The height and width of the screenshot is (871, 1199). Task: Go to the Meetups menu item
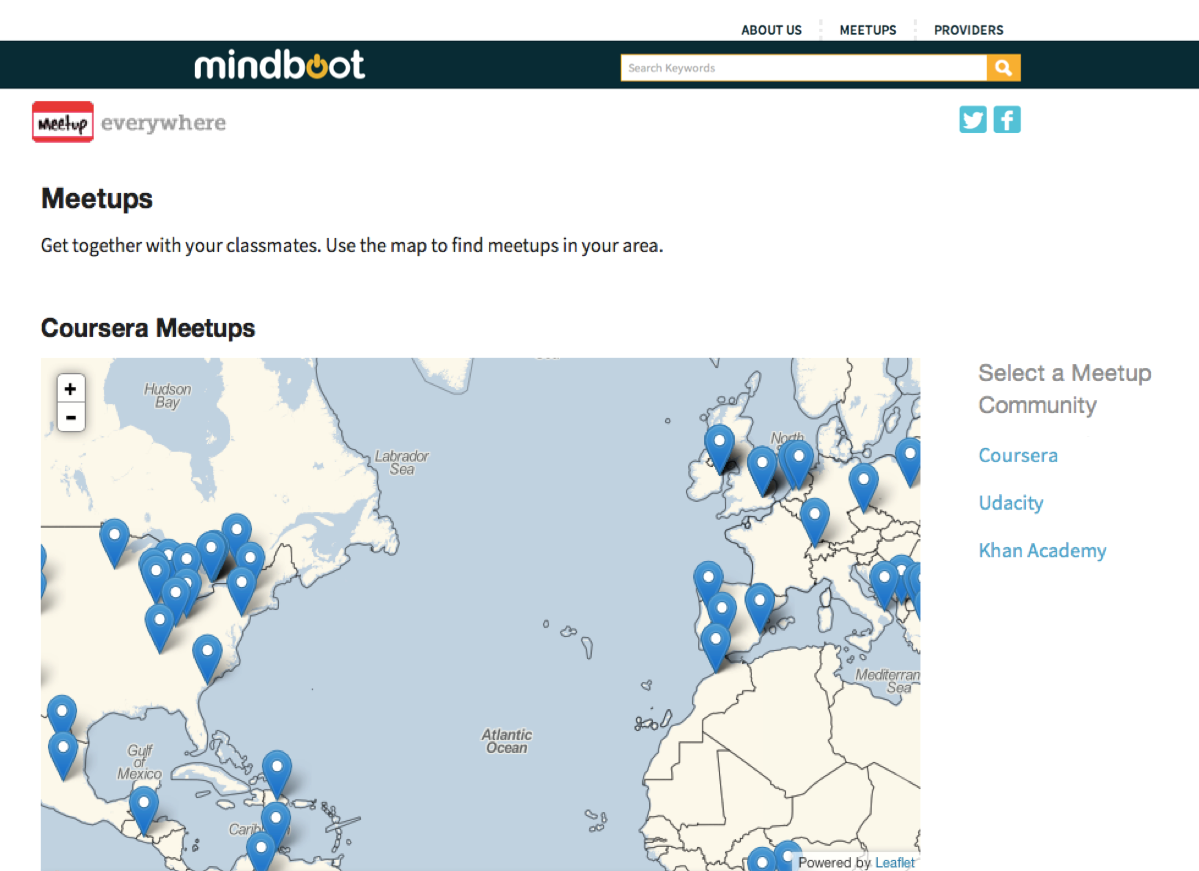(x=867, y=30)
